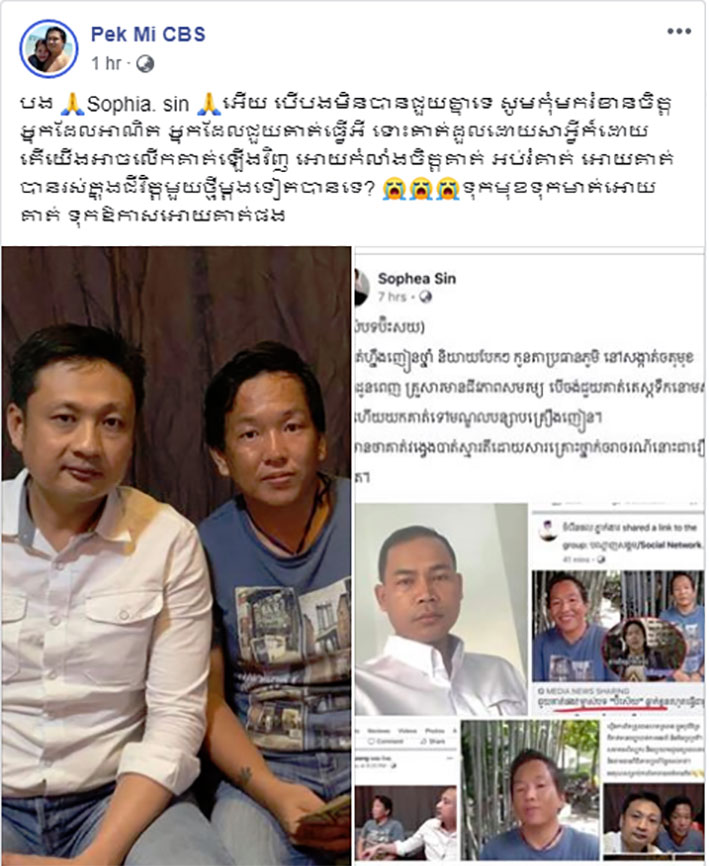
Task: Click the Sophea Sin name in the screenshot
Action: tap(417, 279)
